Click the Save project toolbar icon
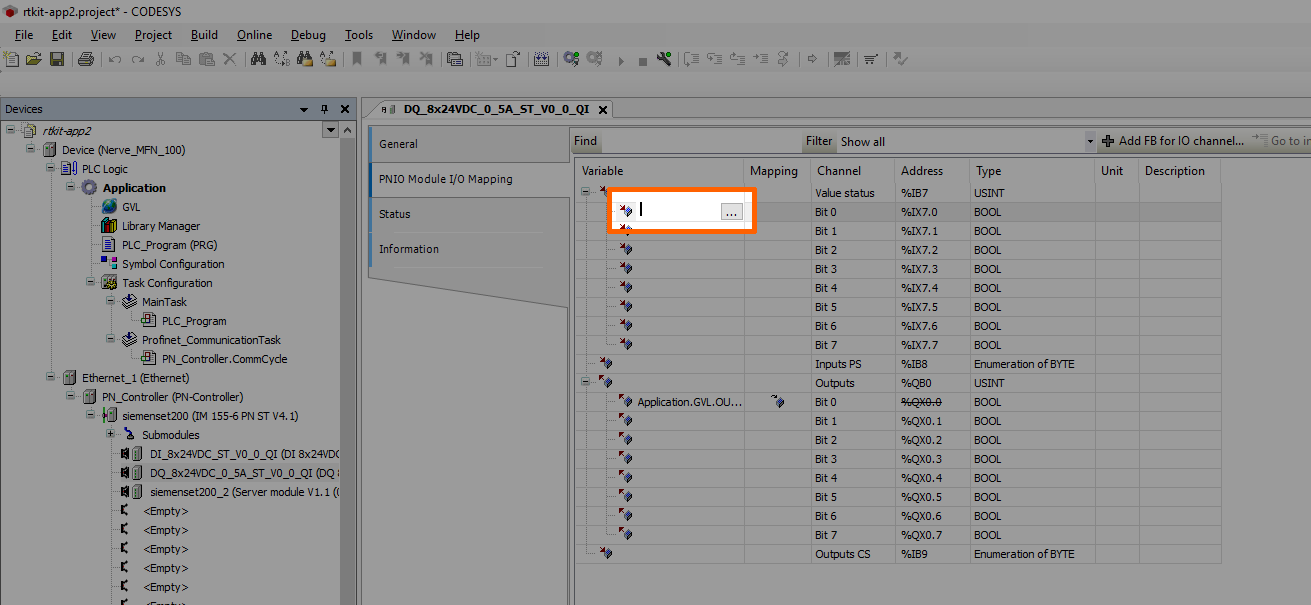The width and height of the screenshot is (1311, 605). click(57, 59)
